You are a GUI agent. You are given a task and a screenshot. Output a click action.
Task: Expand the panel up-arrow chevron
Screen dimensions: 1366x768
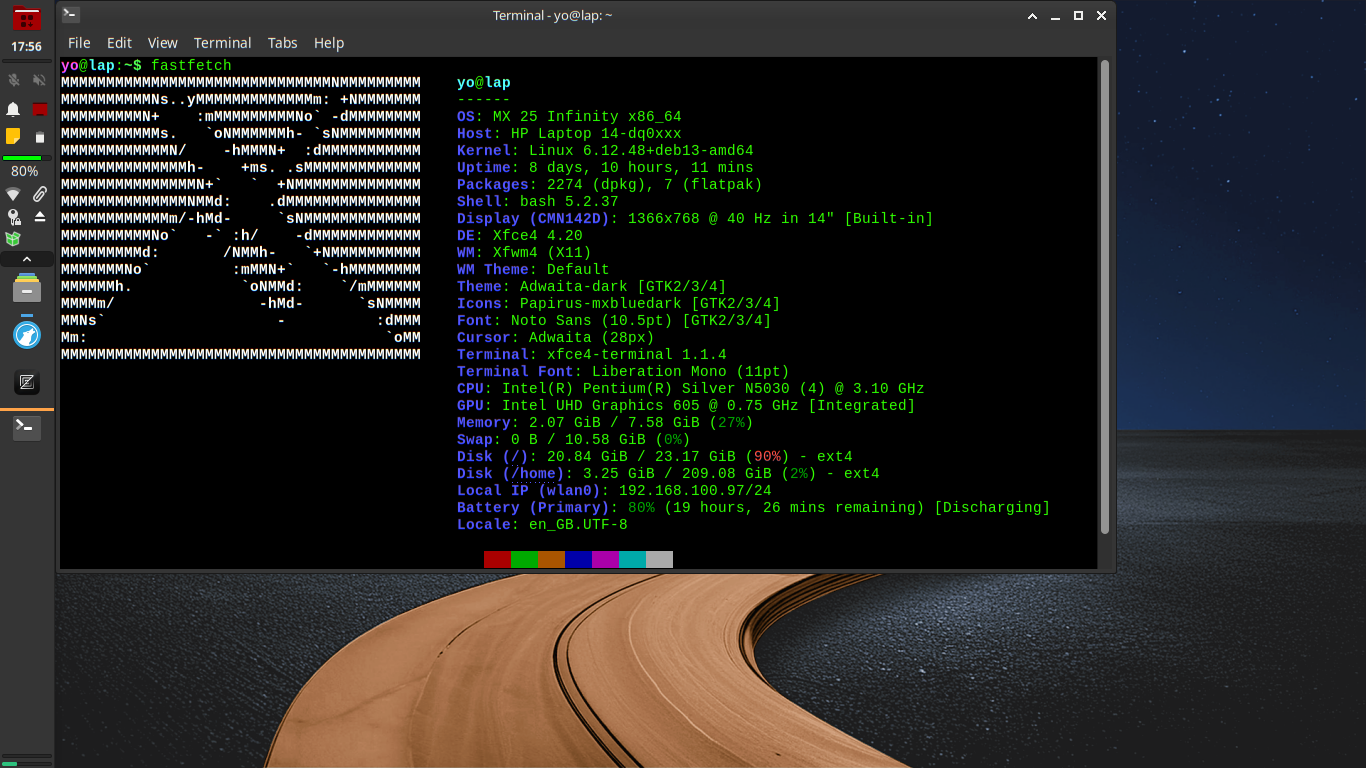point(27,259)
